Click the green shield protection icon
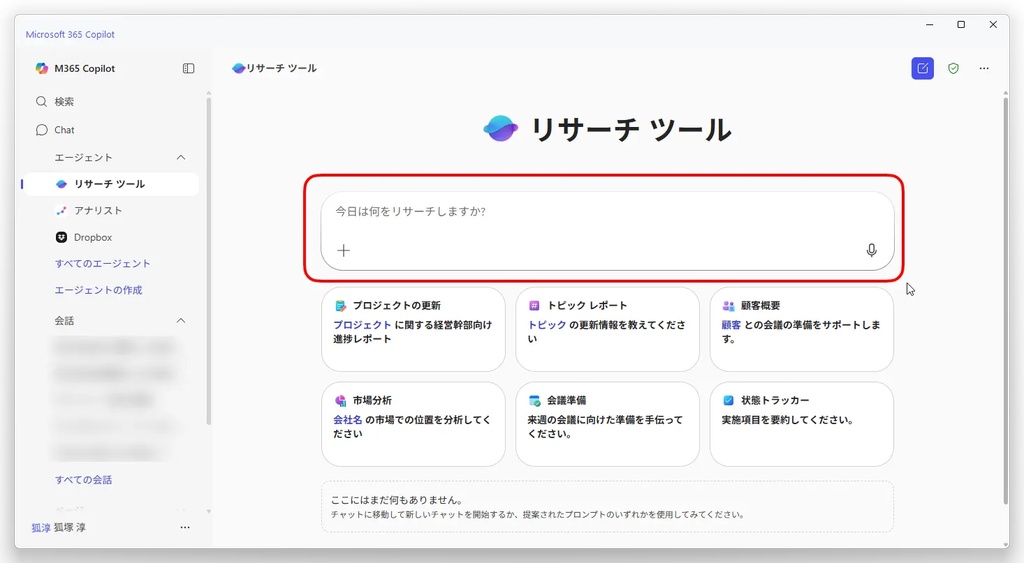The width and height of the screenshot is (1024, 563). point(953,68)
